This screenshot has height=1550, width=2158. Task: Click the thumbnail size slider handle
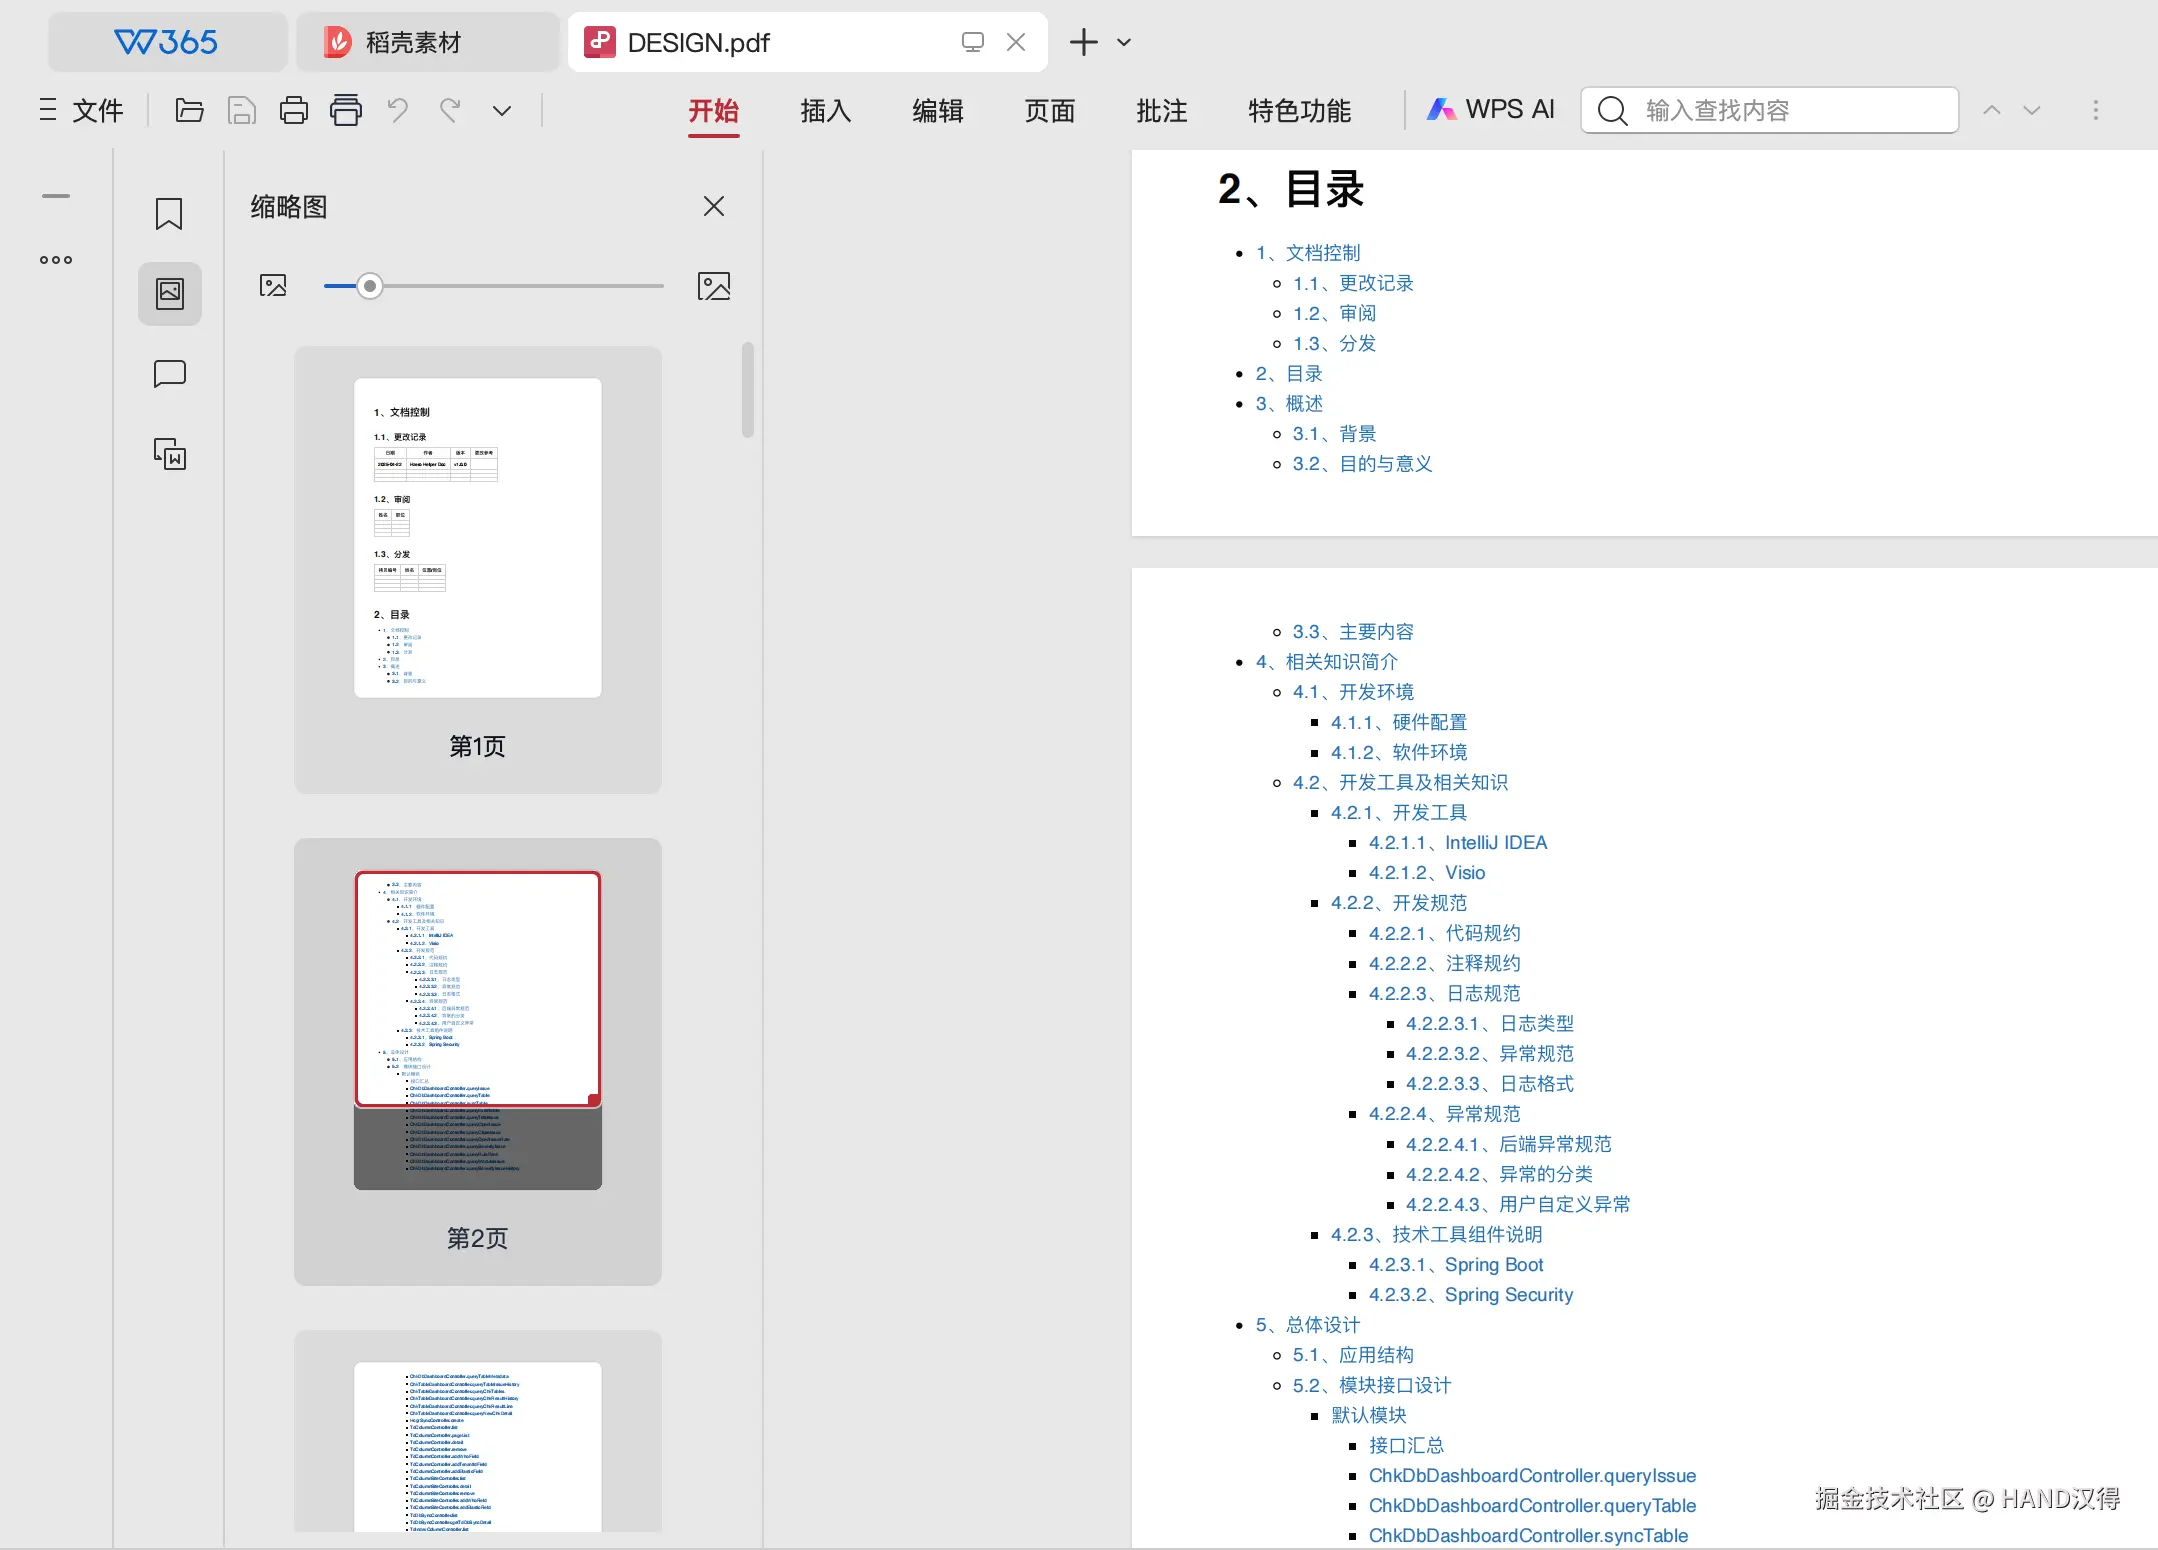point(370,286)
